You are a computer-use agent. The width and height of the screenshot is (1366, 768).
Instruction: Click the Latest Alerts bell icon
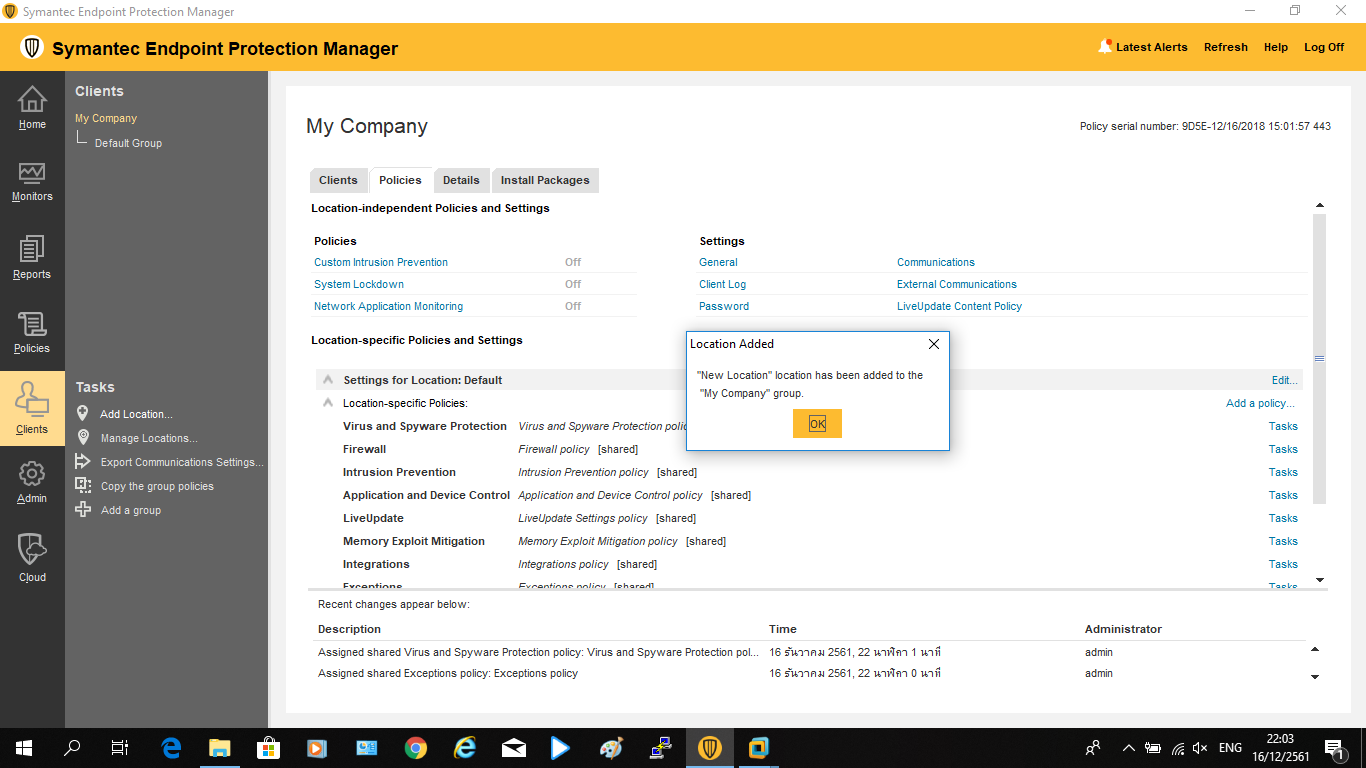[1105, 46]
